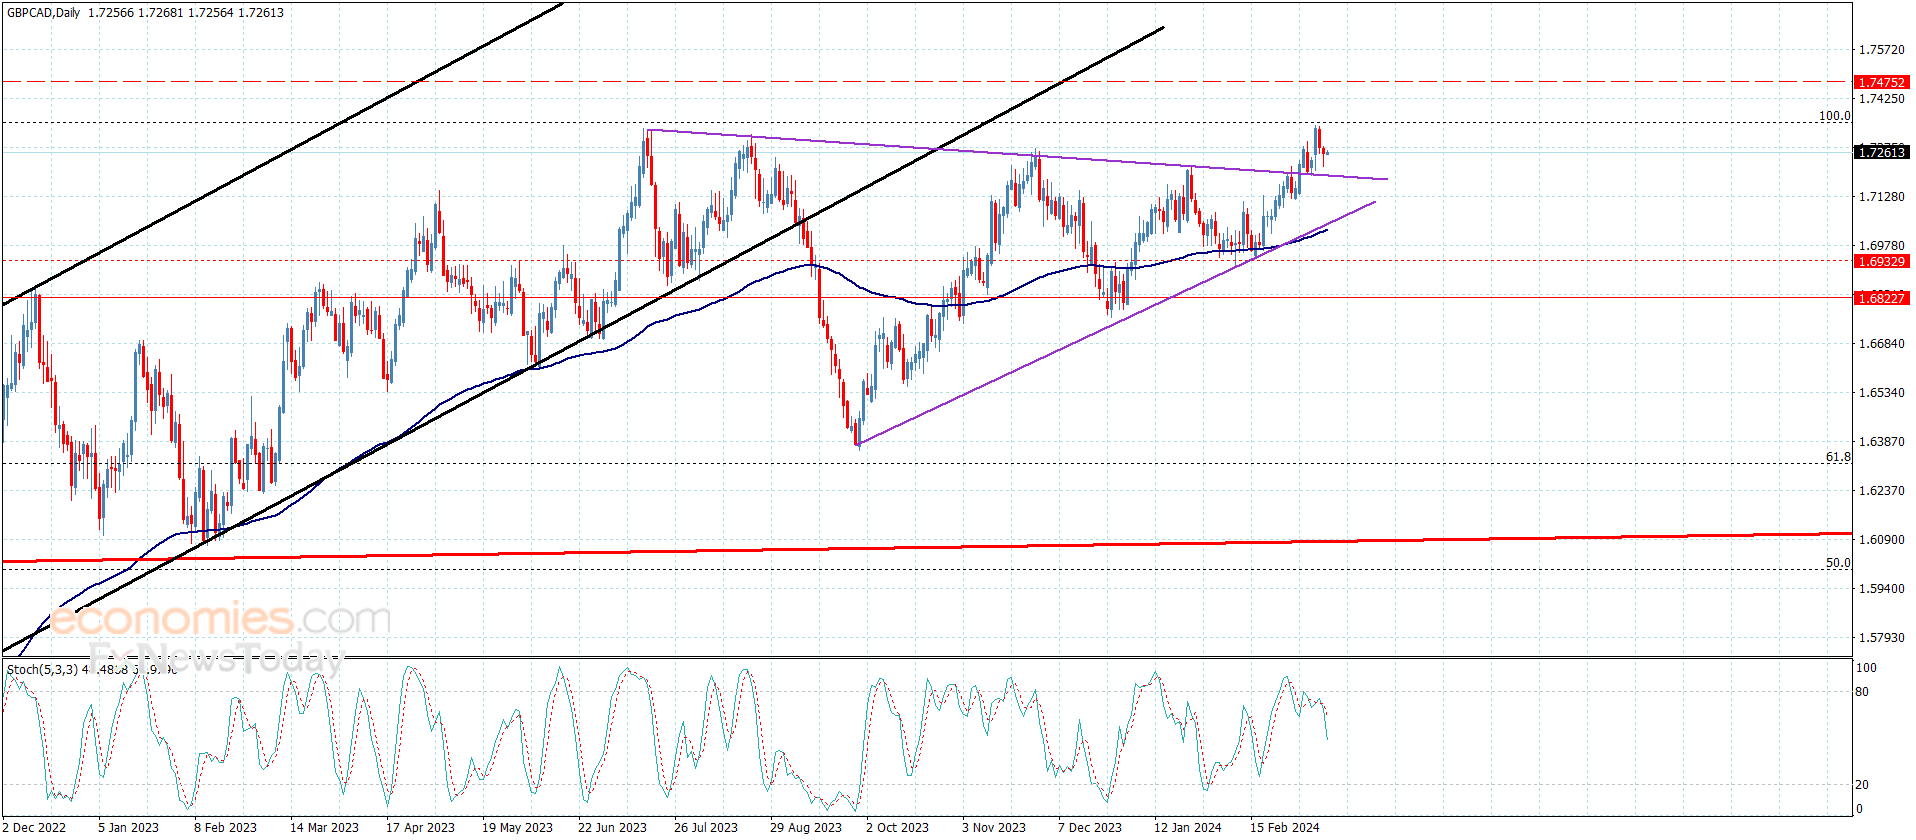Click the Stoch(5,3,3) indicator label

pyautogui.click(x=42, y=669)
